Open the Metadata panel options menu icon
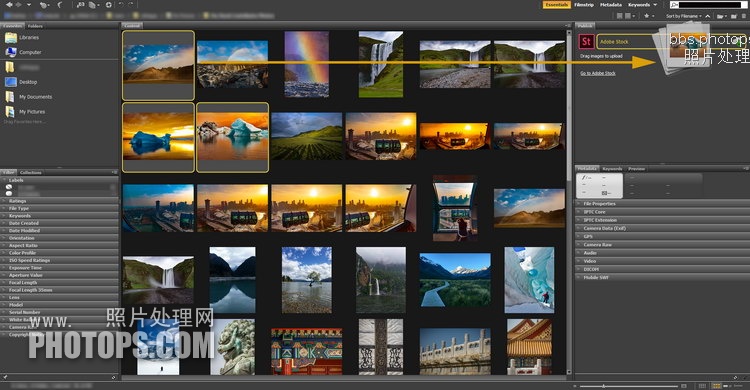The width and height of the screenshot is (750, 390). click(x=746, y=168)
